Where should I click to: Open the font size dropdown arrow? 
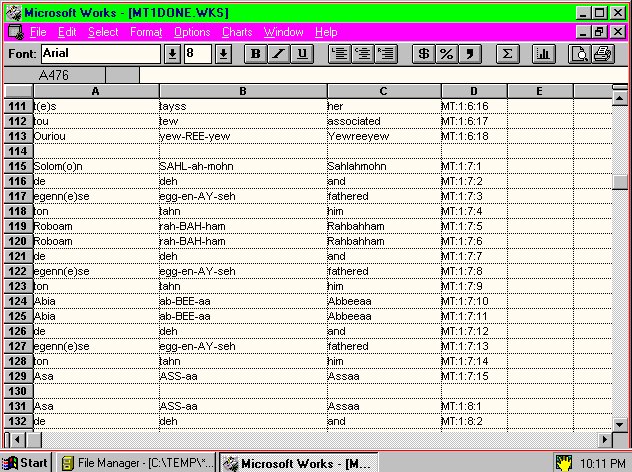pyautogui.click(x=223, y=54)
